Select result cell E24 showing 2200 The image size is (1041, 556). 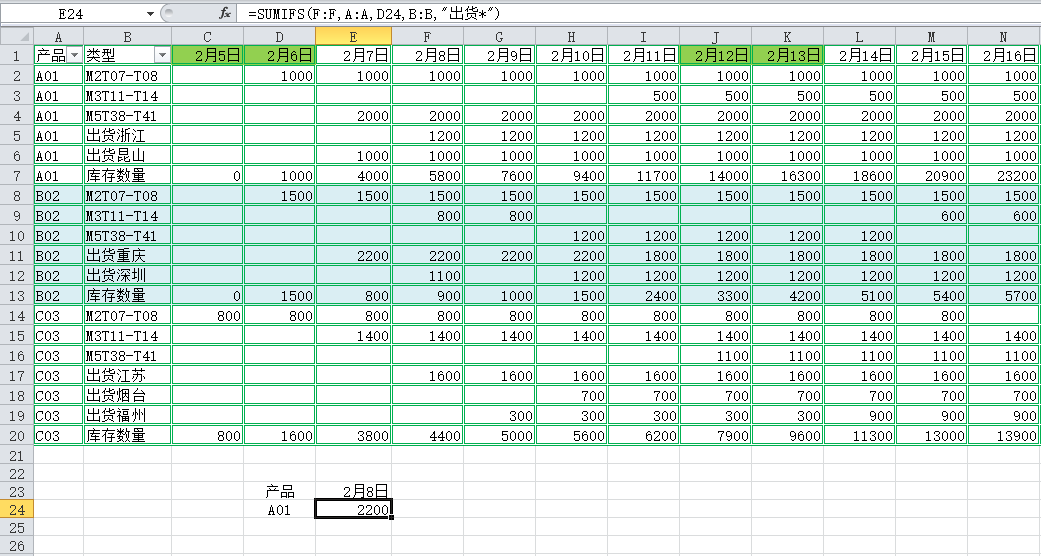[x=353, y=510]
